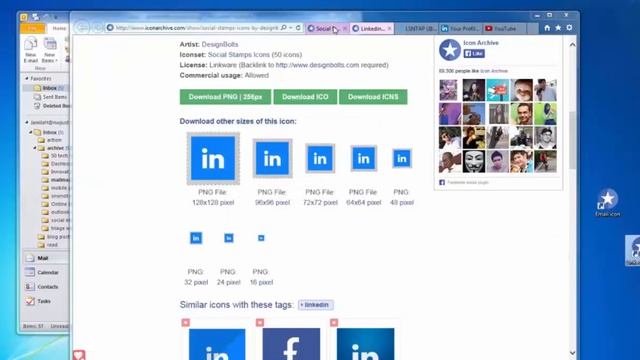The image size is (640, 360).
Task: Collapse Favorites section in Outlook
Action: [27, 78]
